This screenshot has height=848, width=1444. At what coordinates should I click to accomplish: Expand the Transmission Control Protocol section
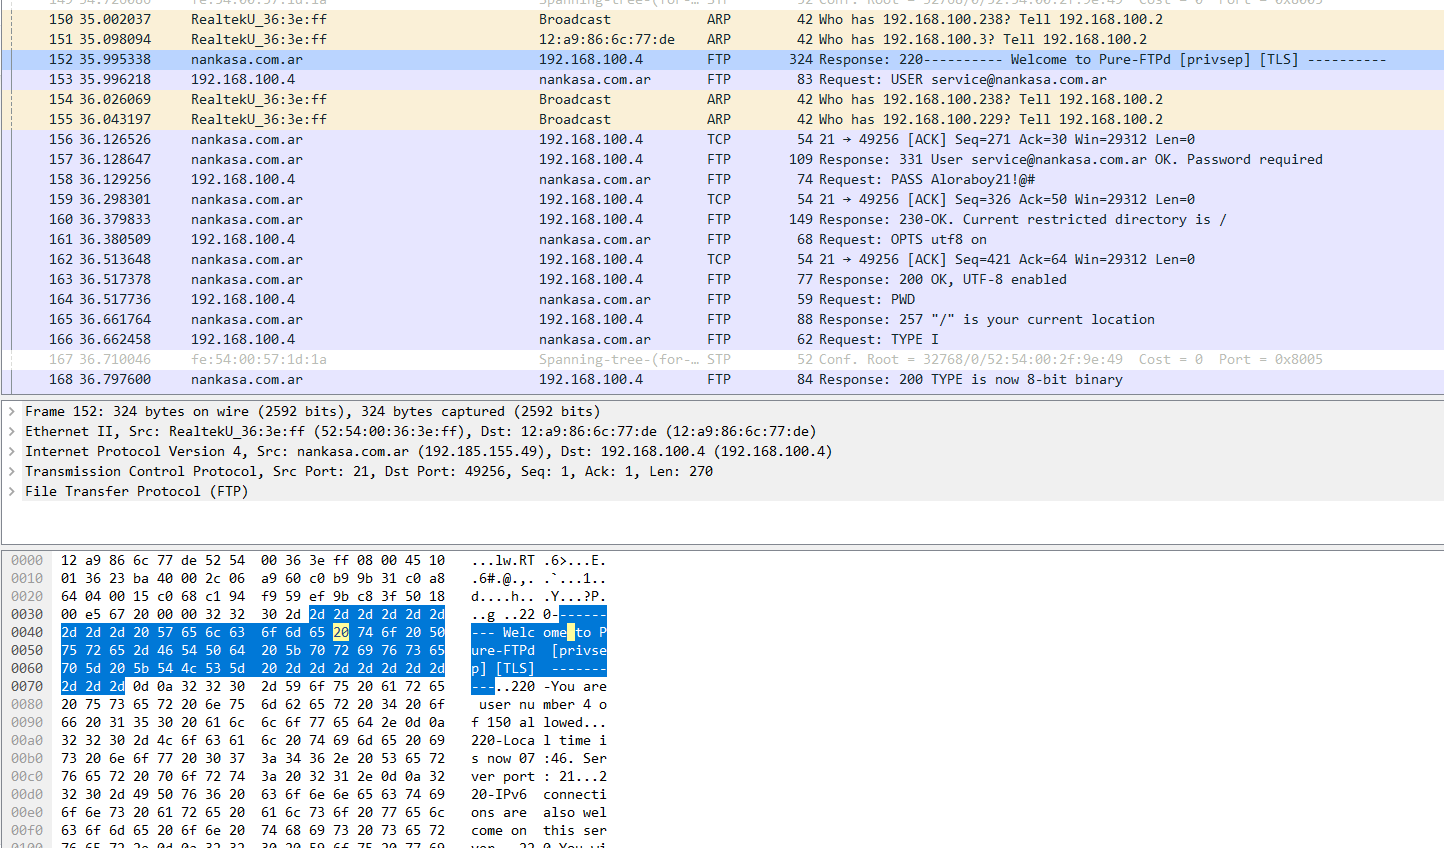[x=12, y=471]
